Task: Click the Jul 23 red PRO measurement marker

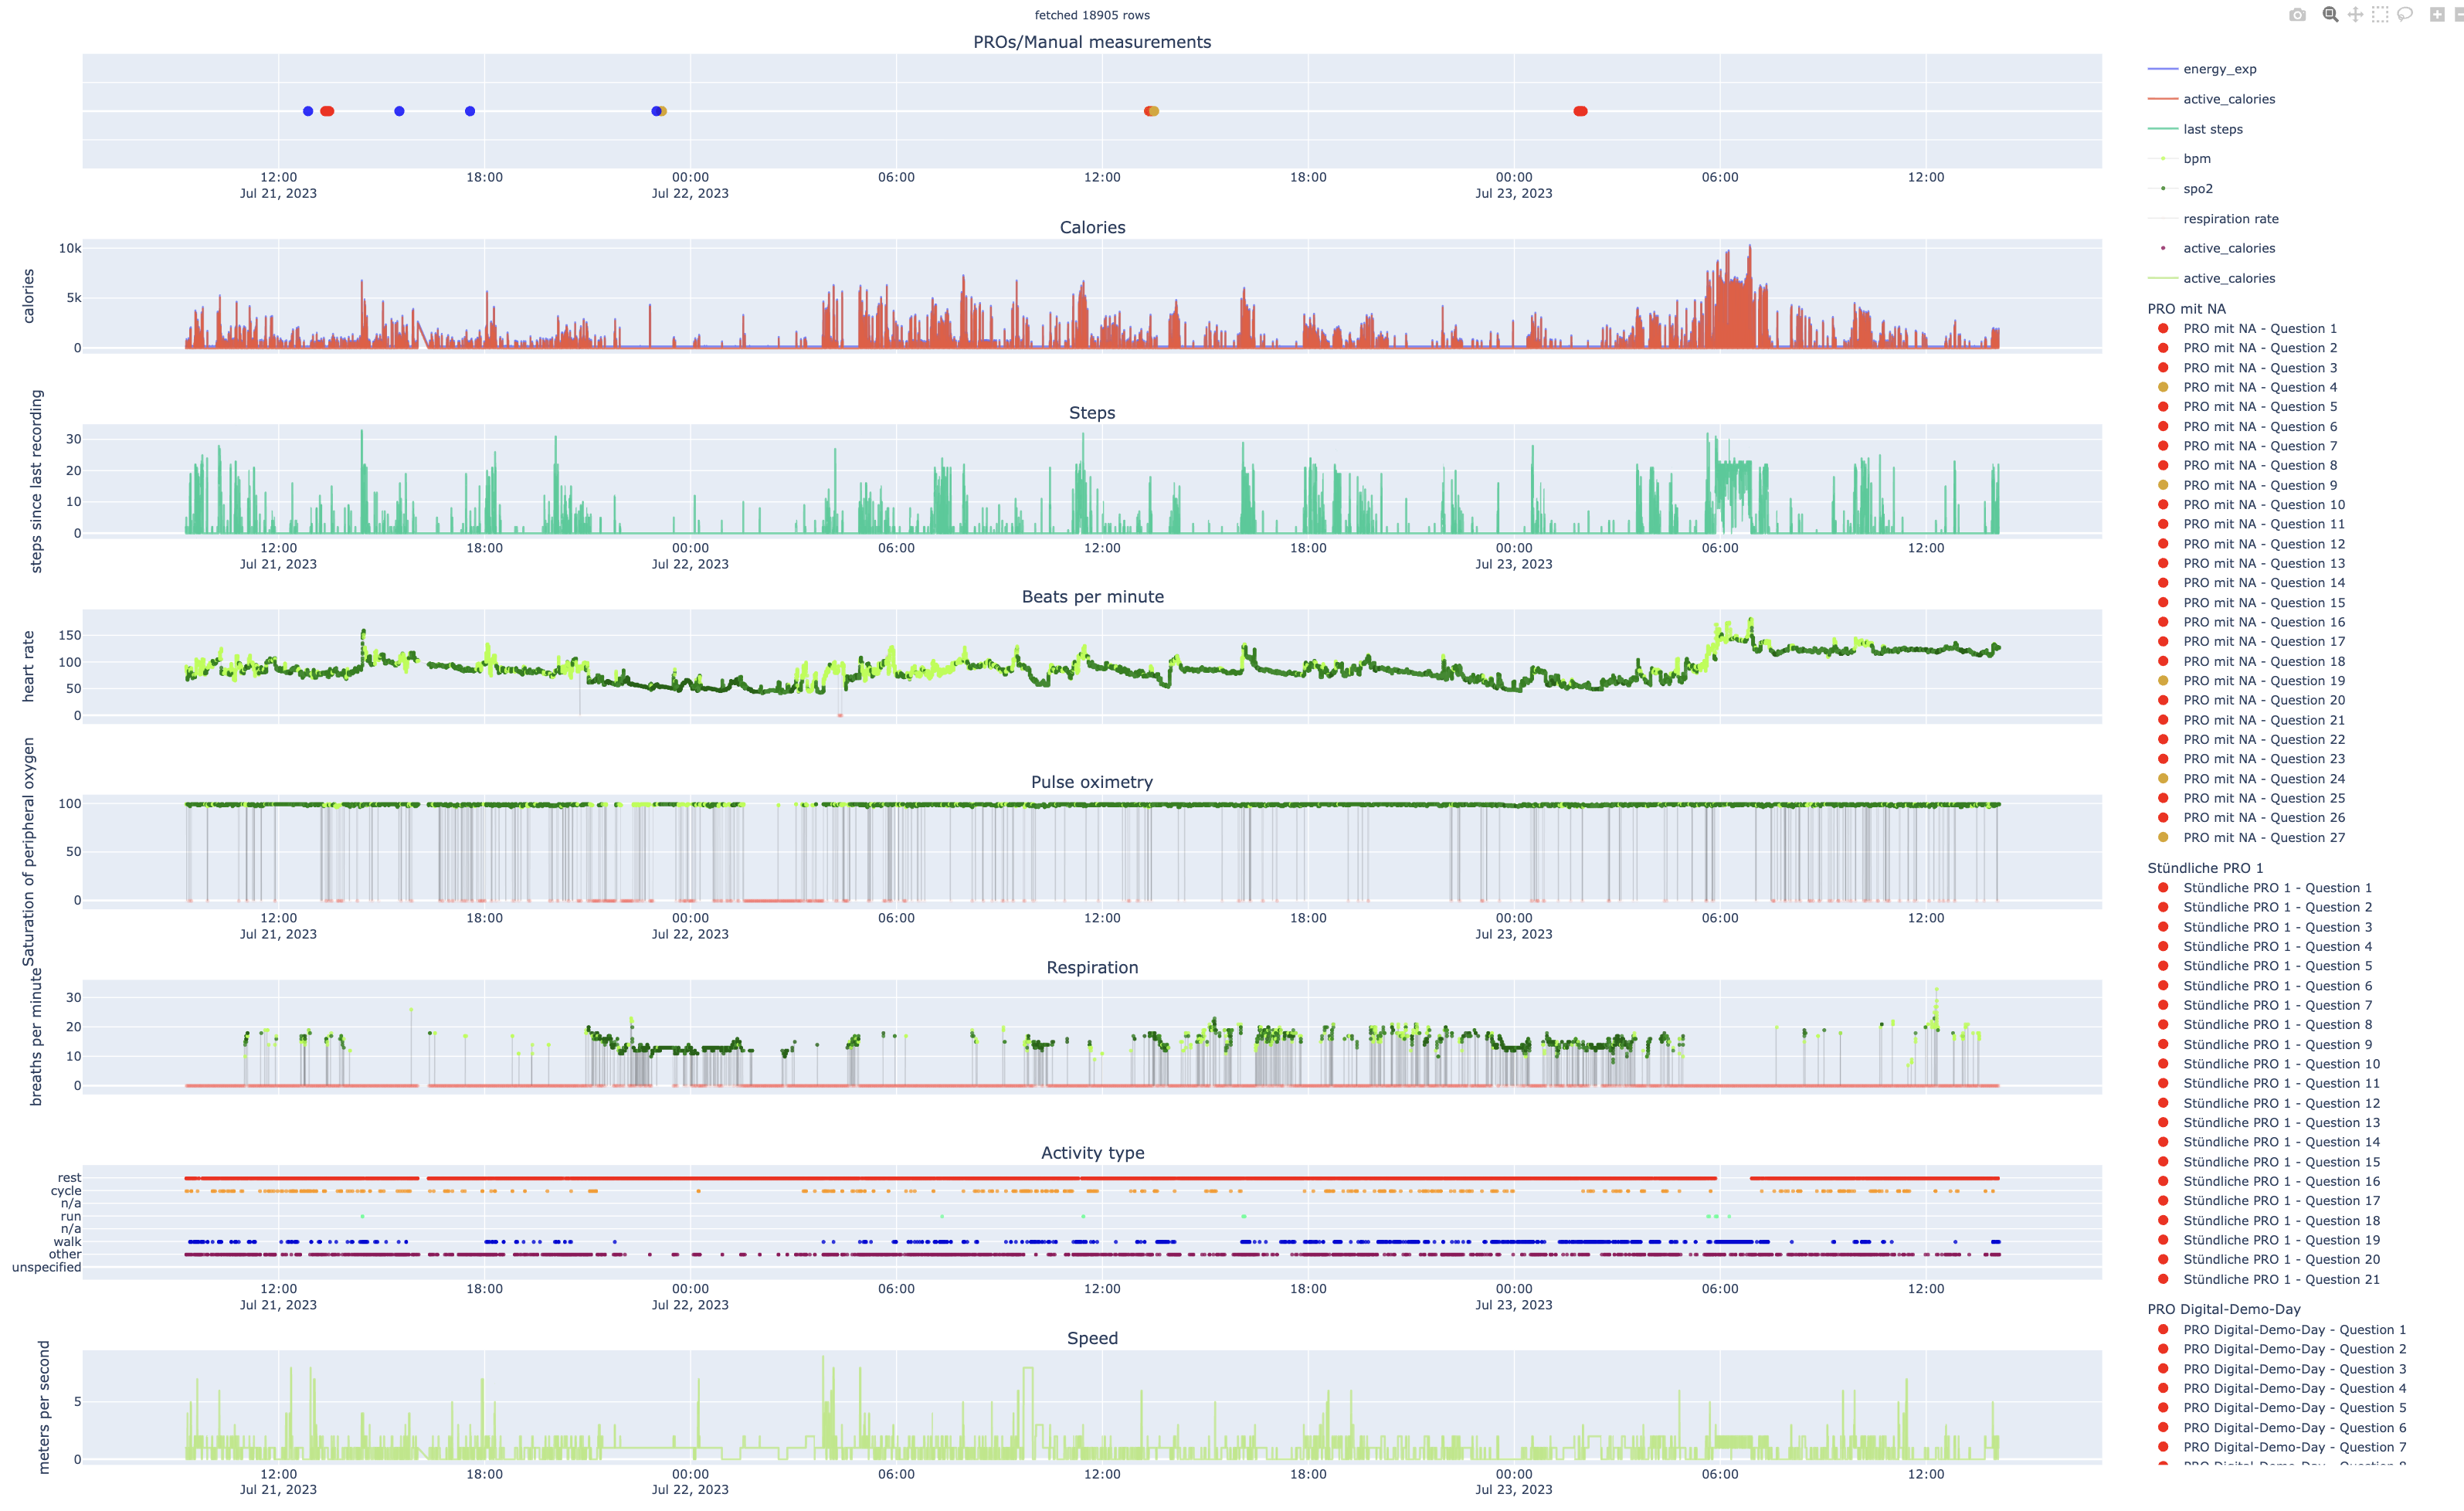Action: coord(1580,111)
